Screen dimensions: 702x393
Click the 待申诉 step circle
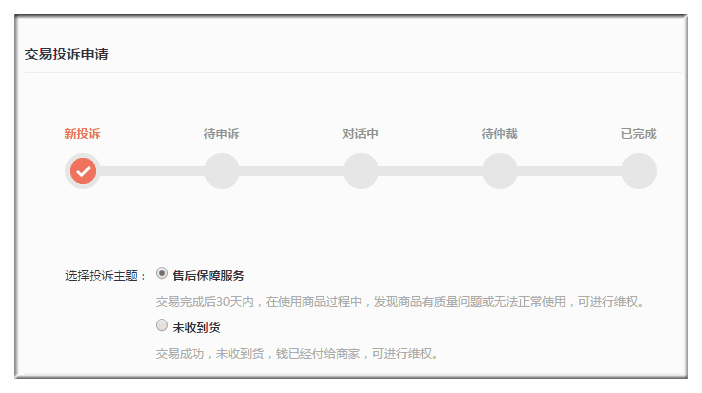(x=222, y=171)
